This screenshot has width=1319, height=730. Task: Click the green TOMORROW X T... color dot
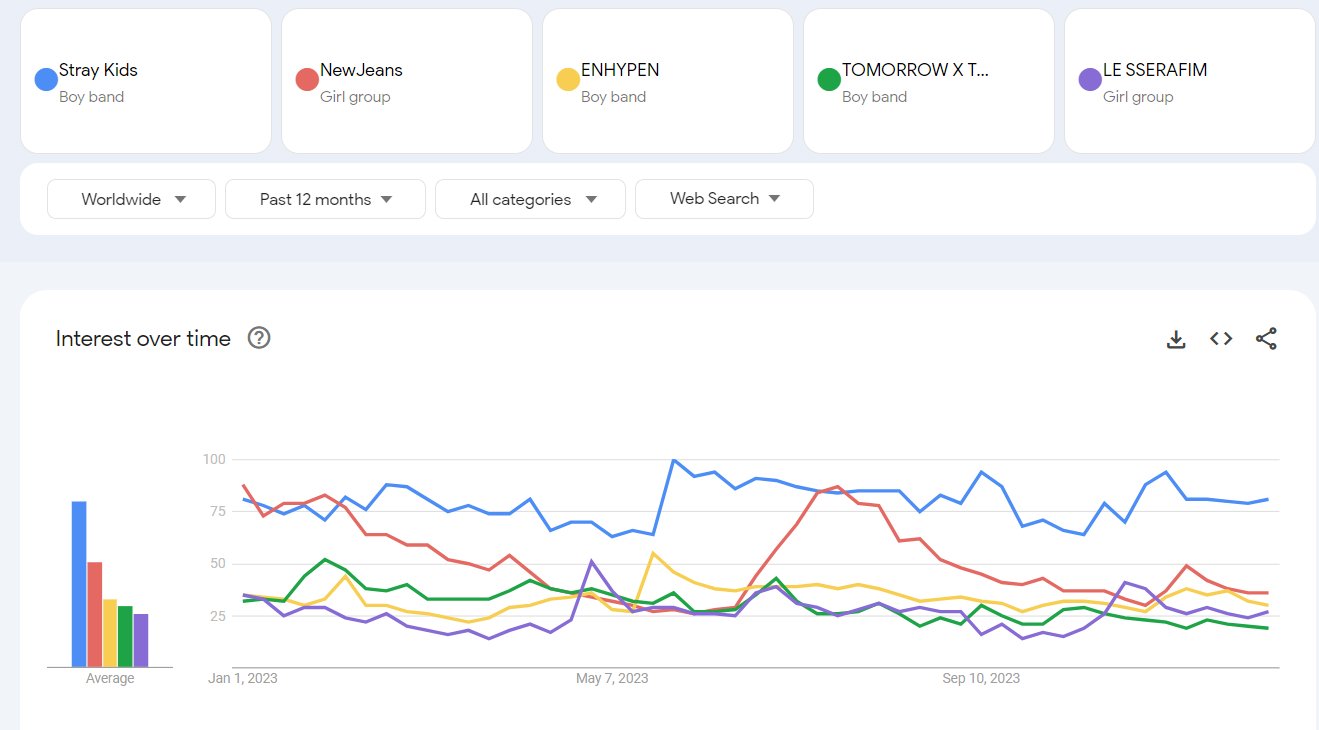(829, 79)
